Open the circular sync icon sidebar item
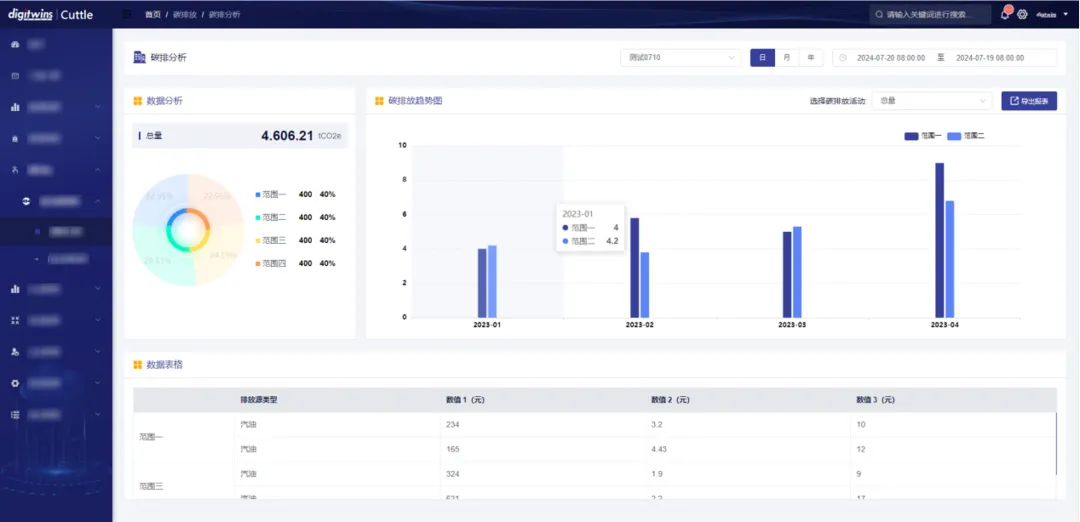The image size is (1080, 522). [x=26, y=201]
